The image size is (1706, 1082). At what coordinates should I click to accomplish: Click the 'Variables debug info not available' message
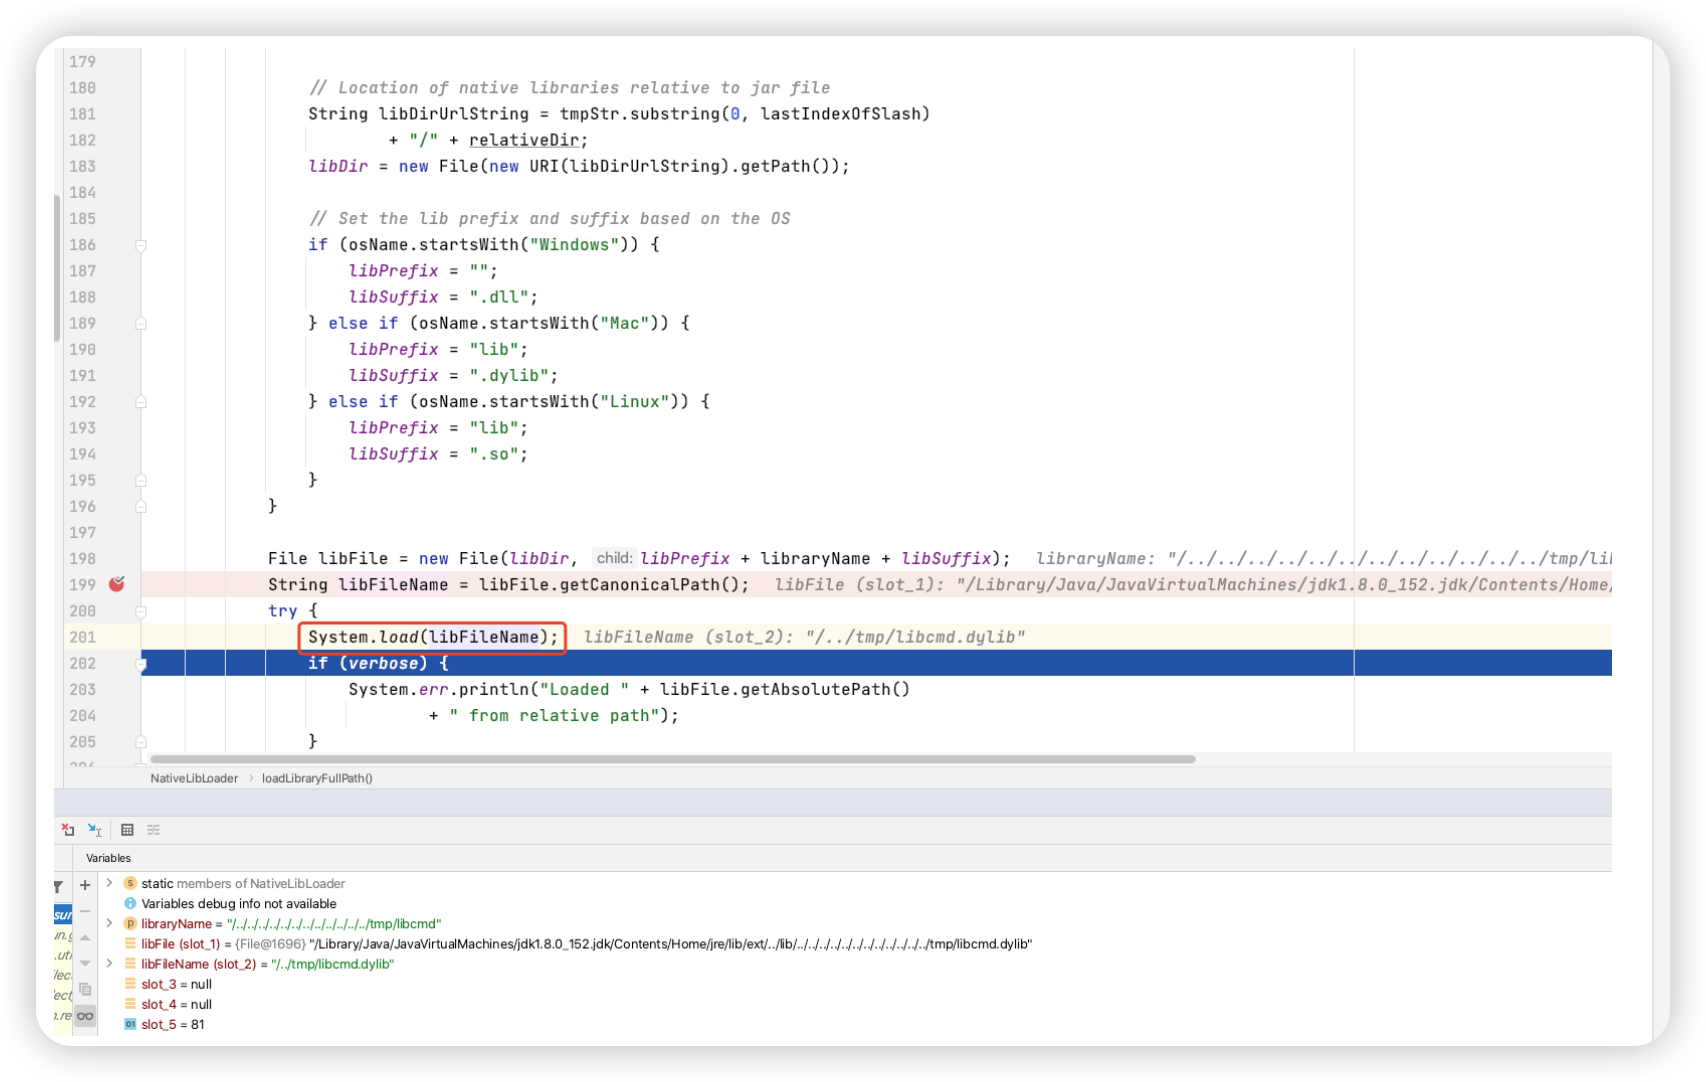pyautogui.click(x=239, y=903)
